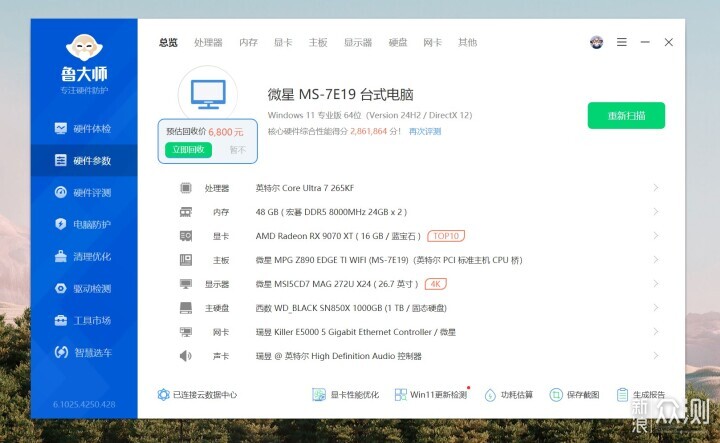Screen dimensions: 720x443
Task: Click the score 2,861,864 value
Action: 369,131
